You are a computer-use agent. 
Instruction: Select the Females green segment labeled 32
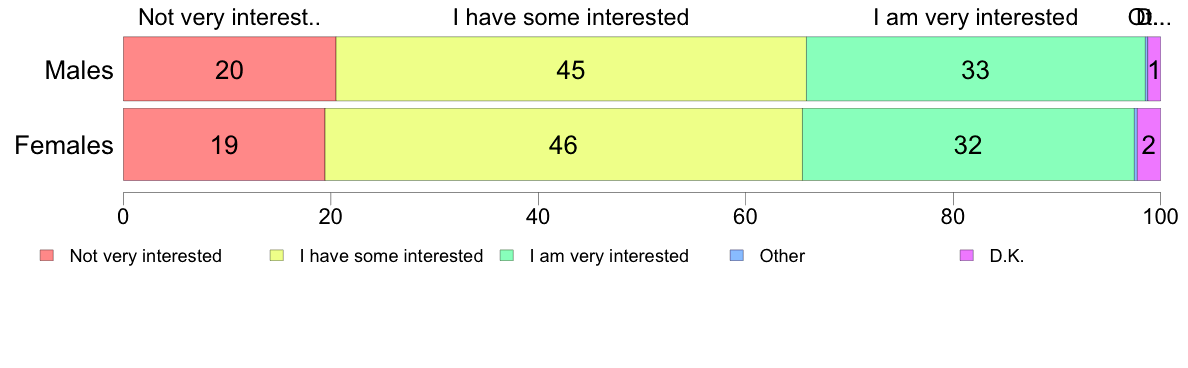(x=968, y=145)
